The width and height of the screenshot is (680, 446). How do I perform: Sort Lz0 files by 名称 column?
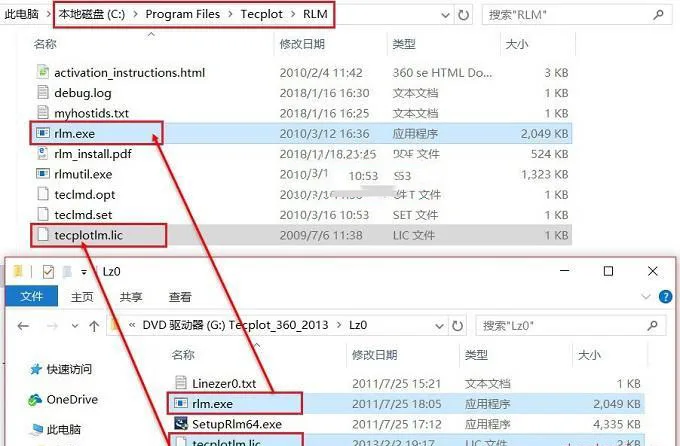click(183, 355)
